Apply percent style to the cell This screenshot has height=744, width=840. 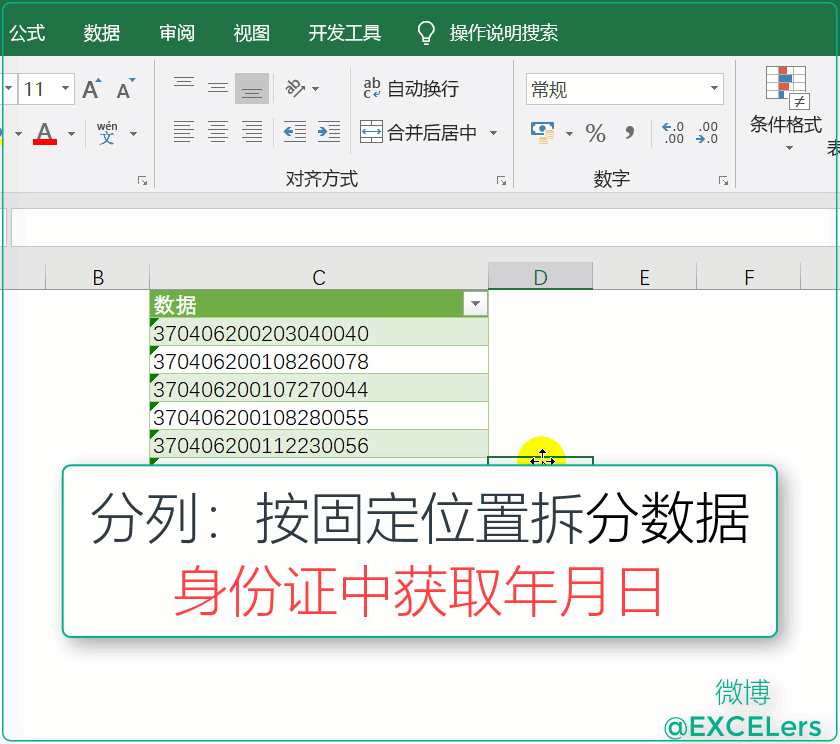click(x=596, y=133)
